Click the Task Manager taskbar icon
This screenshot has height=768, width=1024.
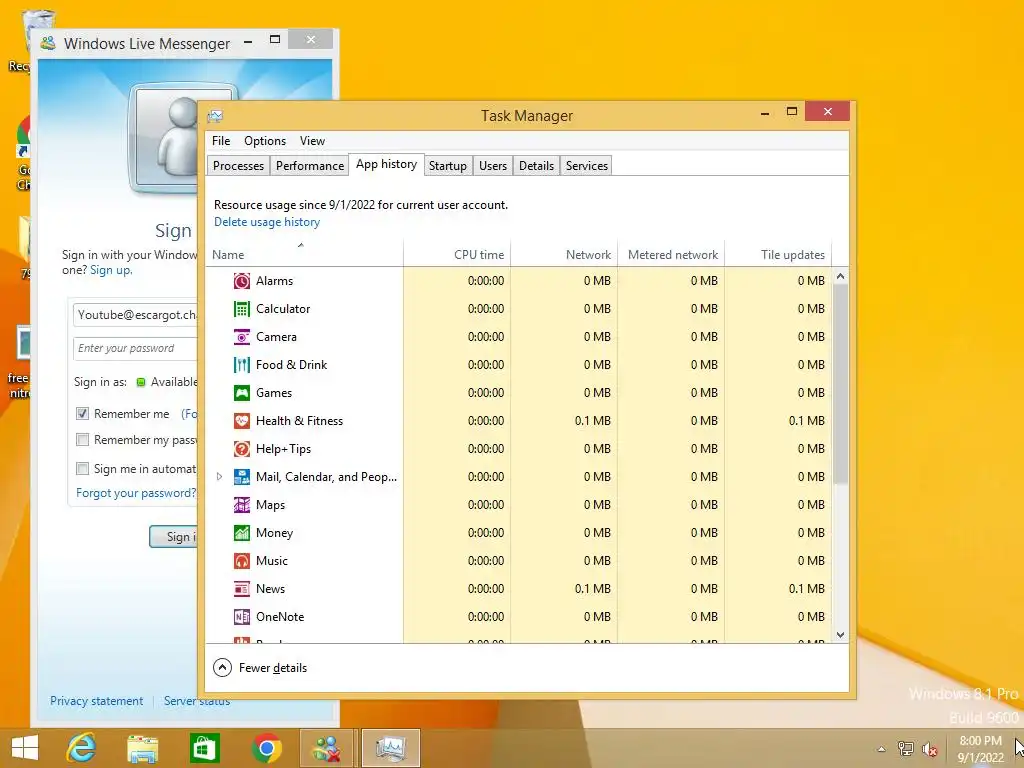pyautogui.click(x=390, y=748)
